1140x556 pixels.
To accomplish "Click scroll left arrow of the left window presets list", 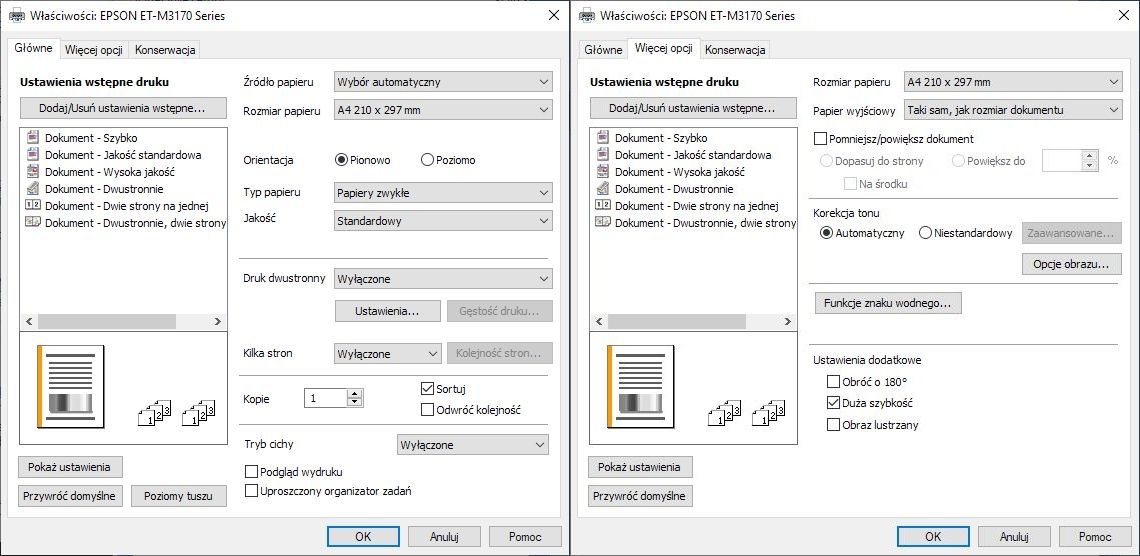I will point(30,321).
